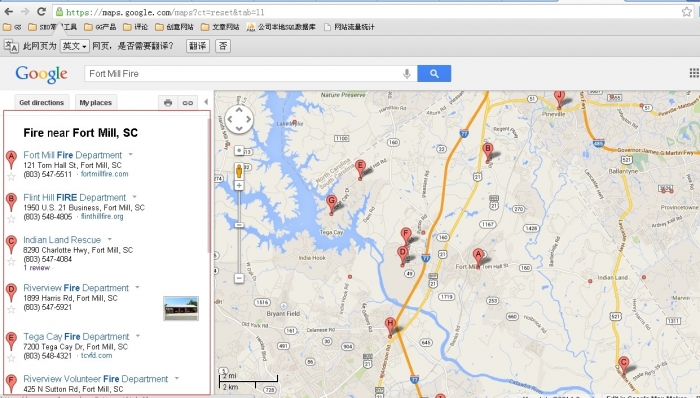The image size is (700, 398).
Task: Star the Fort Mill Fire Department result
Action: click(11, 177)
